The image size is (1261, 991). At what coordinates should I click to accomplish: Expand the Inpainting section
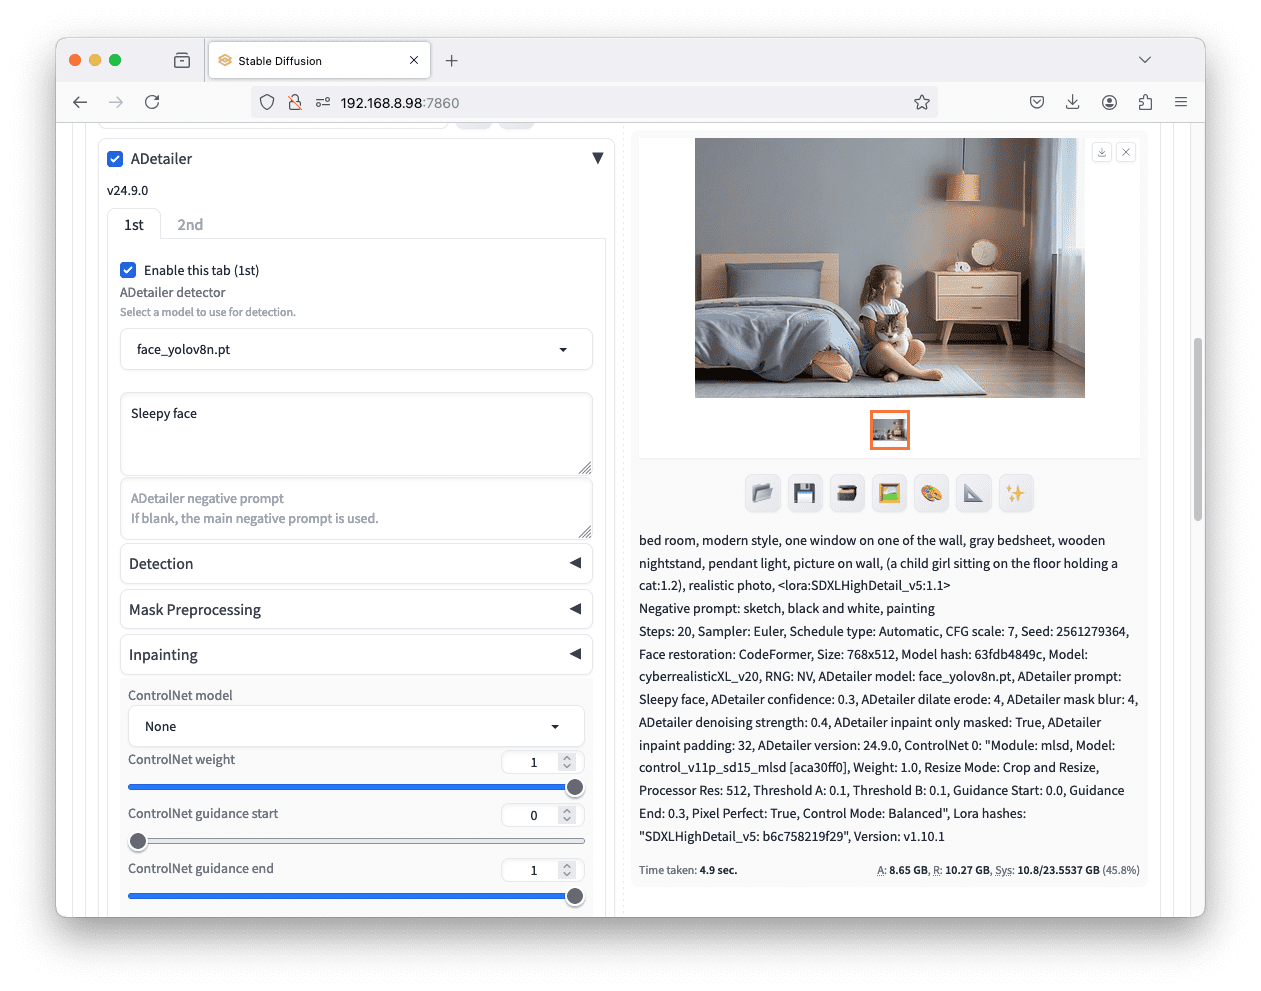click(356, 654)
